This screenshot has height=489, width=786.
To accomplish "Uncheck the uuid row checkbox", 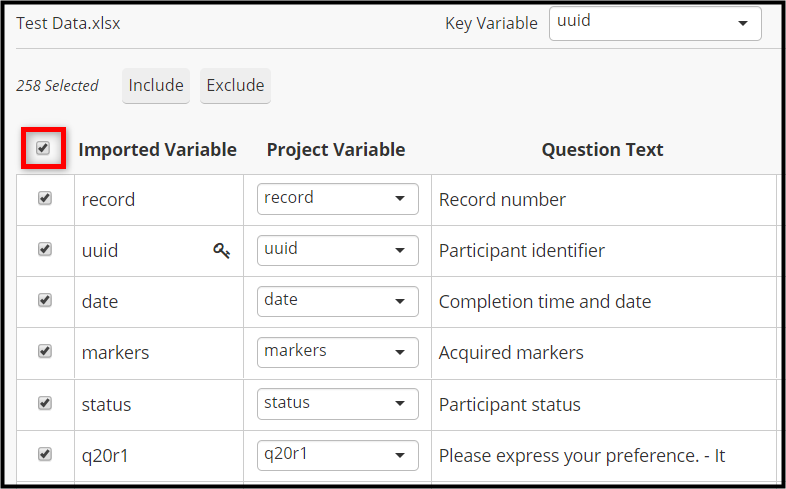I will 45,249.
